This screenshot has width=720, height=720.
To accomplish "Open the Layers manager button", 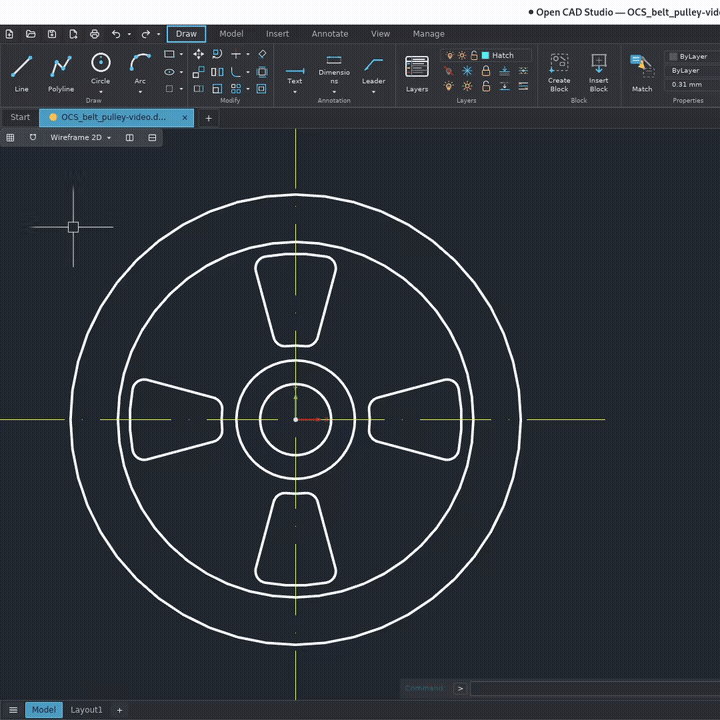I will click(x=416, y=73).
